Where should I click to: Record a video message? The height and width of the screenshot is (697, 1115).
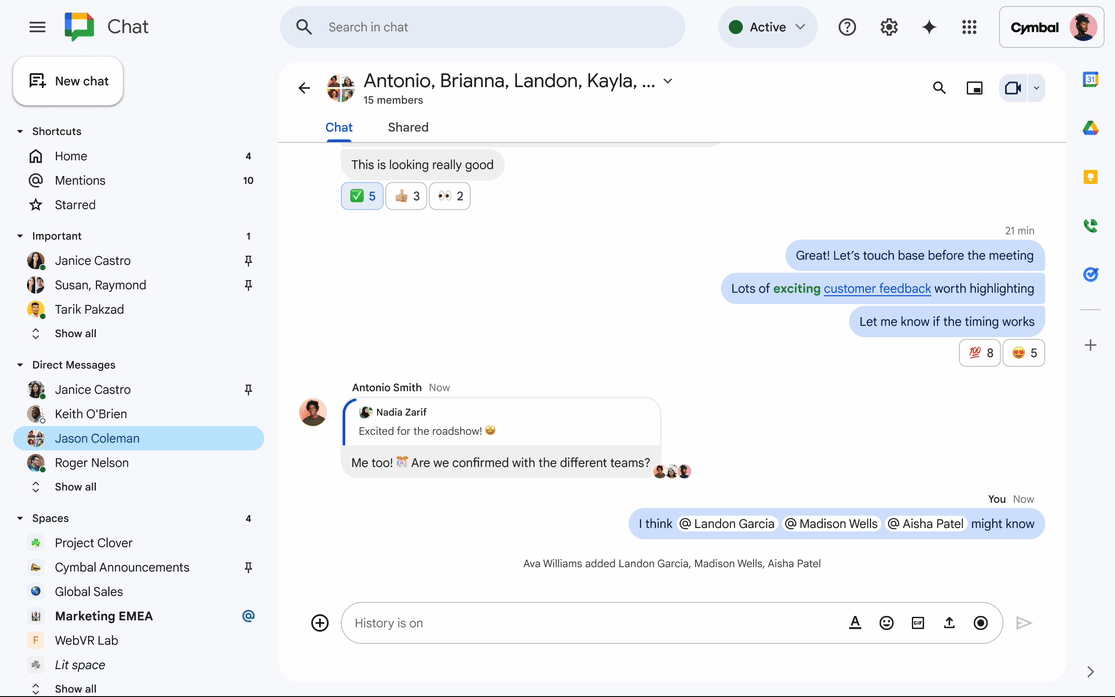coord(981,623)
